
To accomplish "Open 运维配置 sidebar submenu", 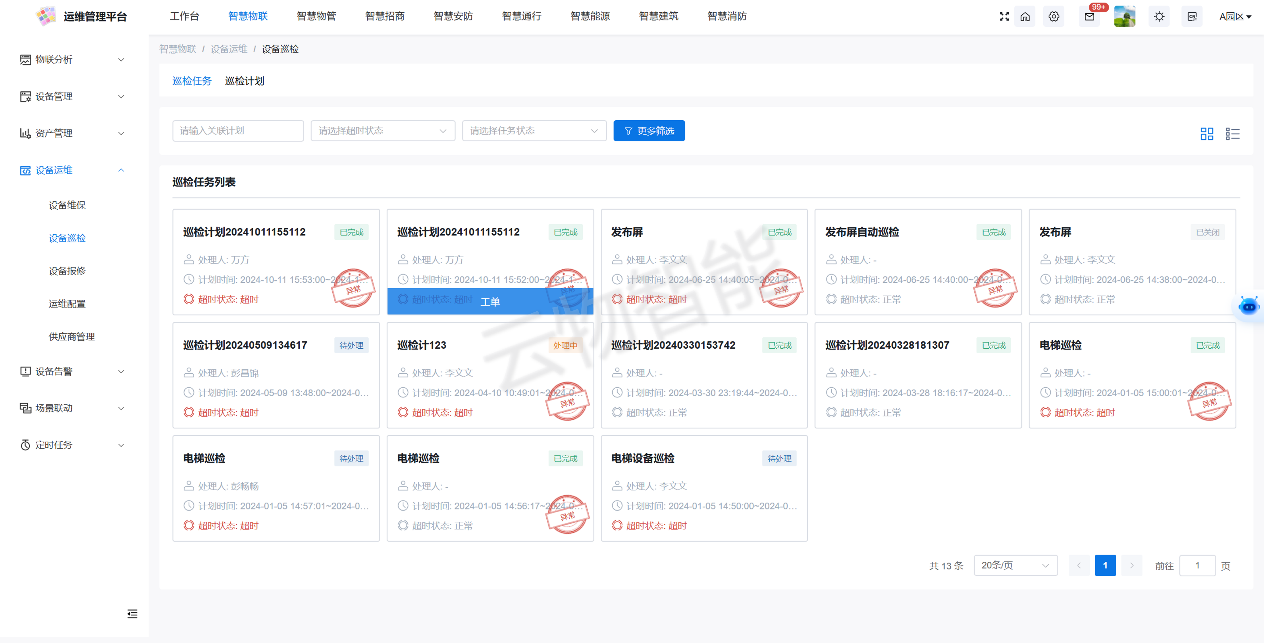I will (67, 304).
